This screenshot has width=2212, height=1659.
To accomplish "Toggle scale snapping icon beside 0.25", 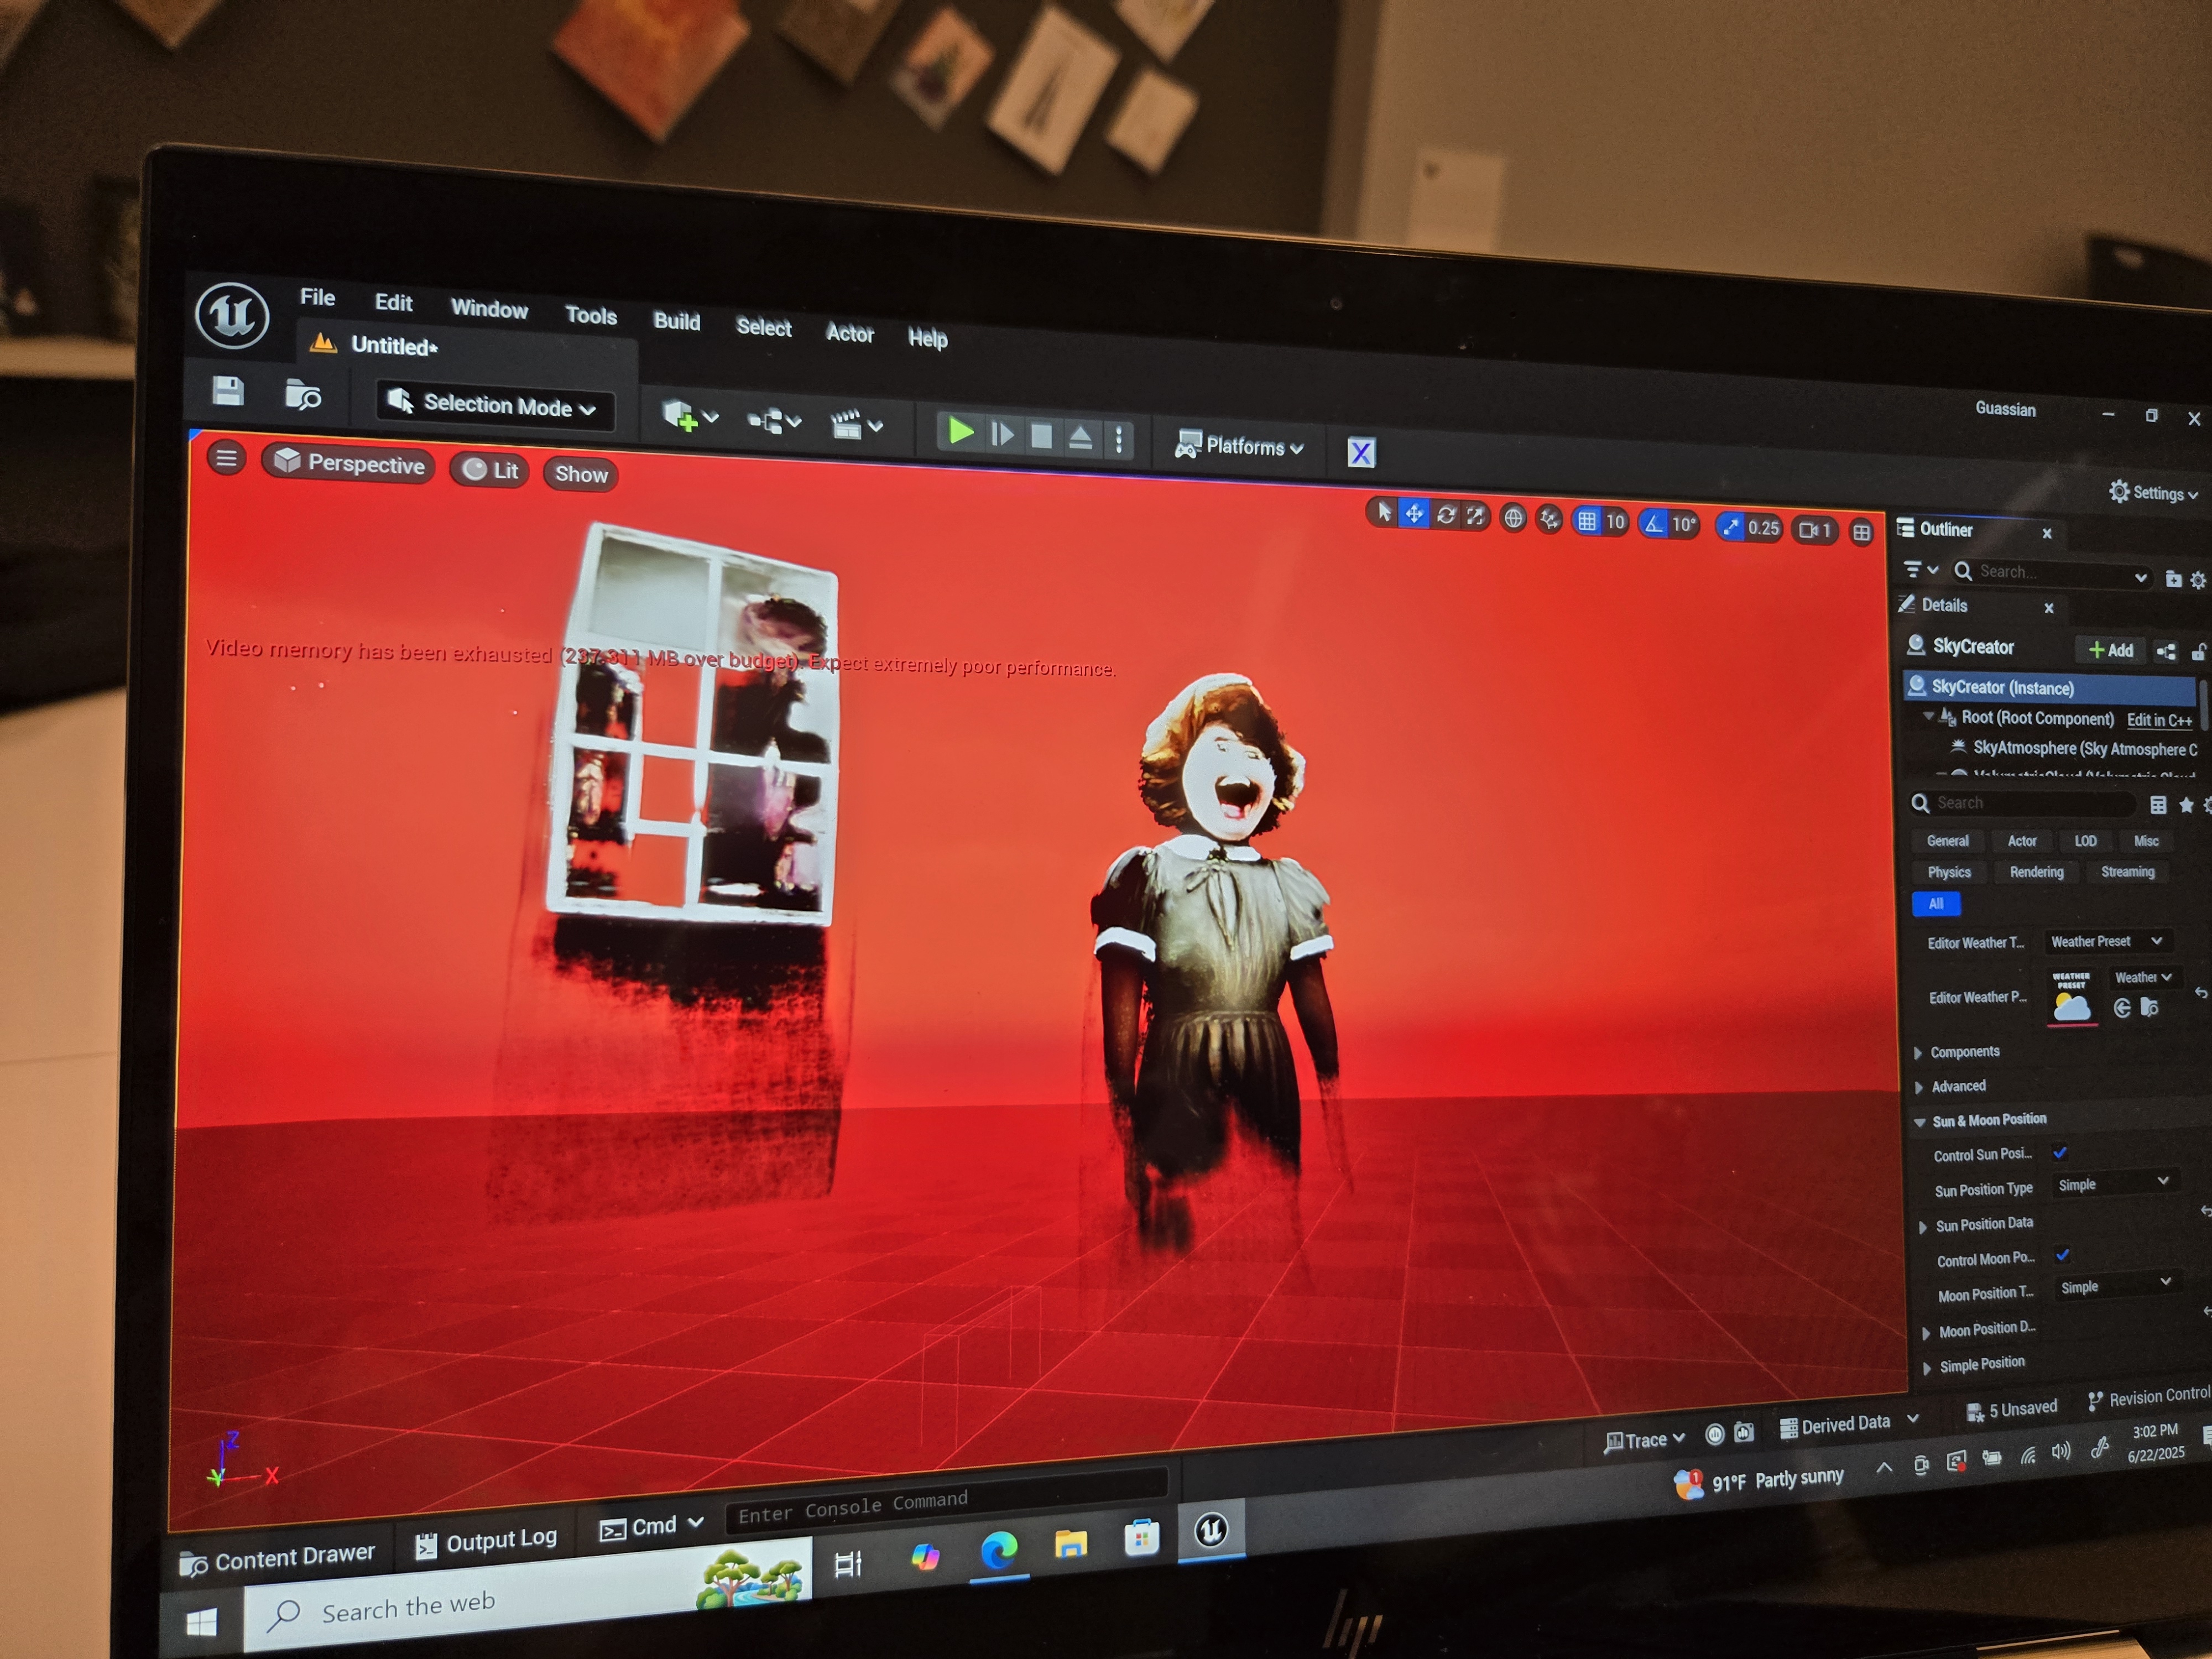I will [1731, 526].
